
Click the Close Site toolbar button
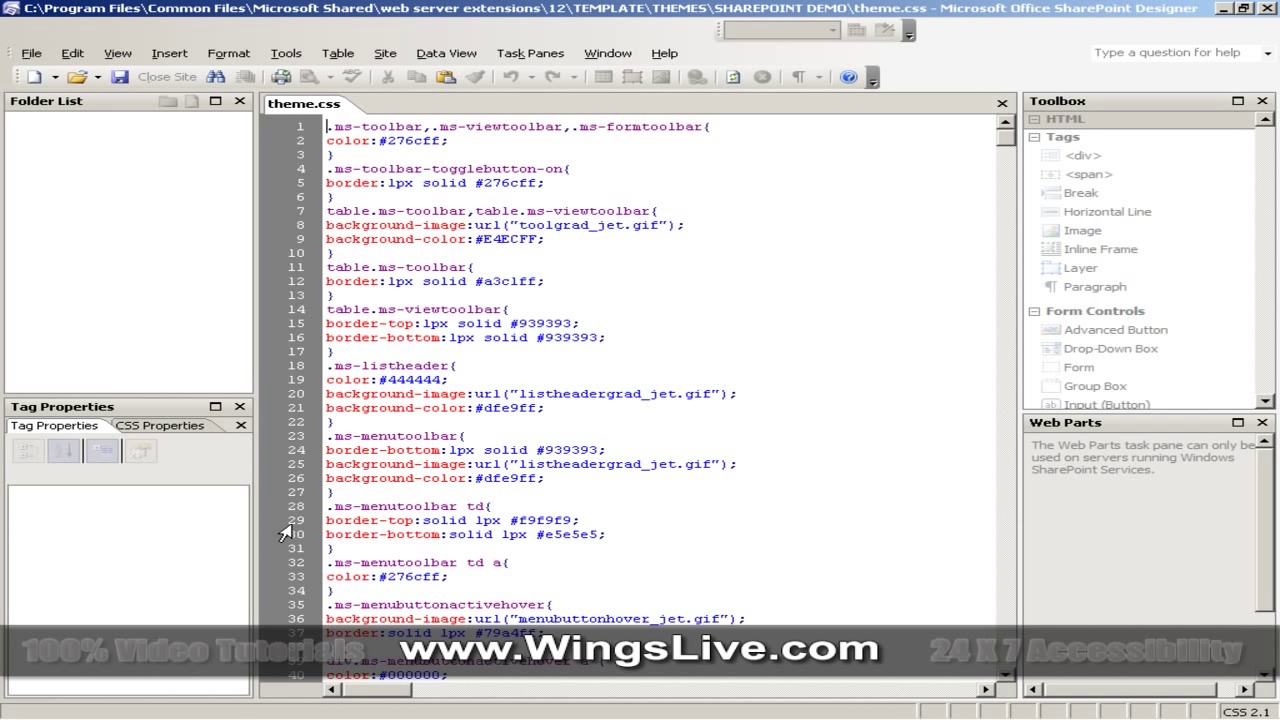pyautogui.click(x=167, y=77)
